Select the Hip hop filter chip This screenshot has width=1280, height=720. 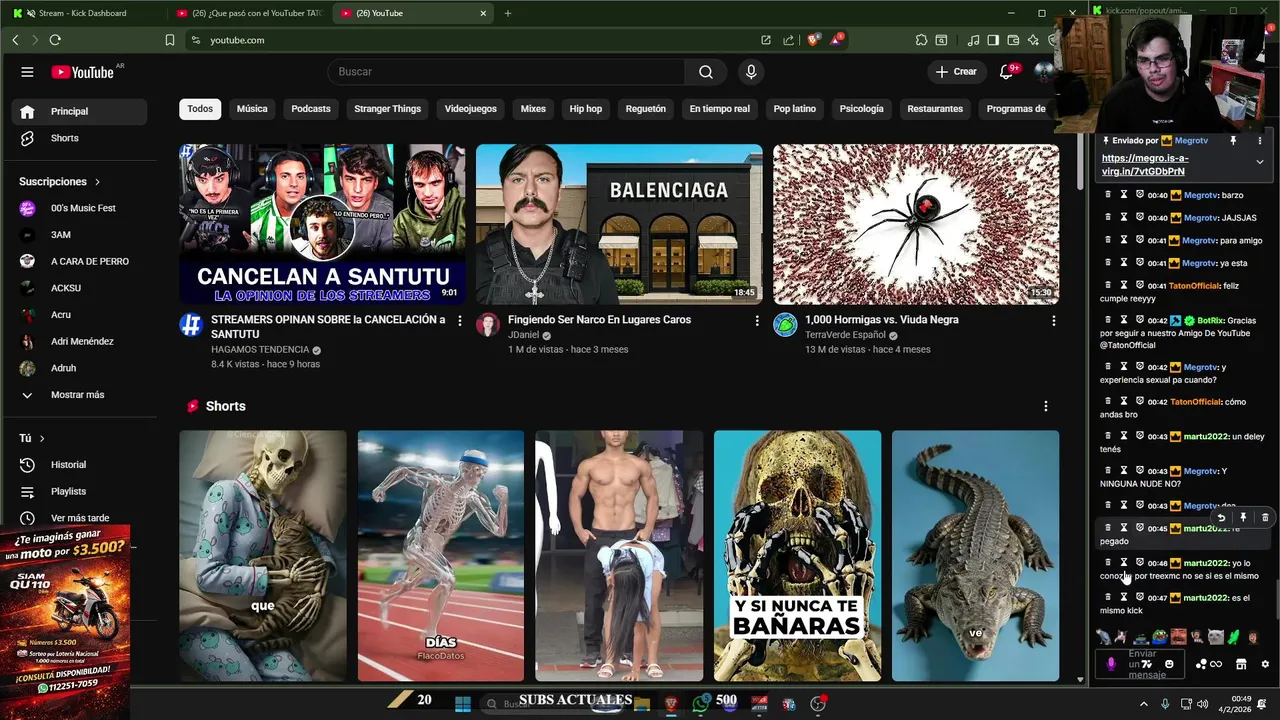tap(586, 109)
